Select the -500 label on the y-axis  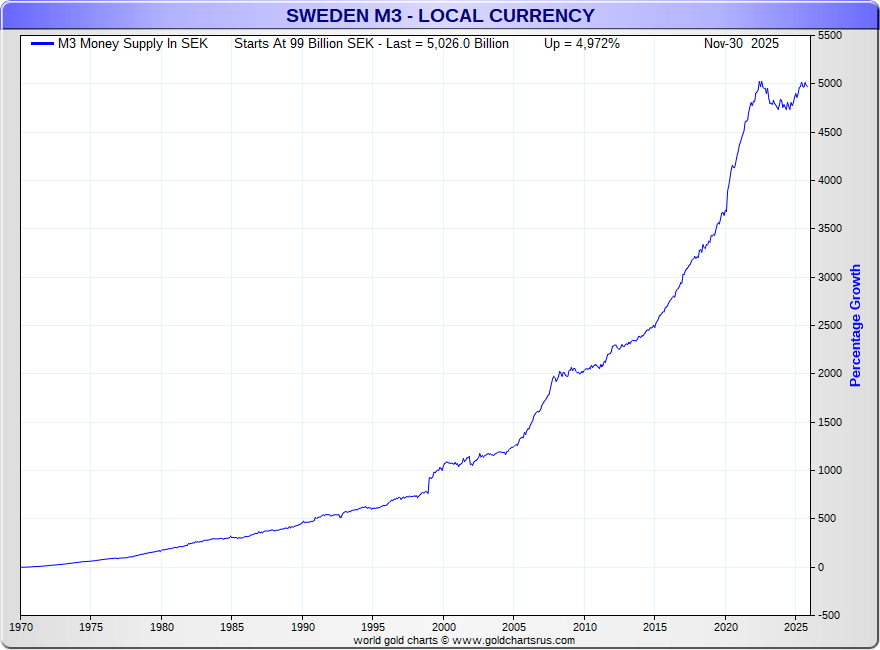830,615
